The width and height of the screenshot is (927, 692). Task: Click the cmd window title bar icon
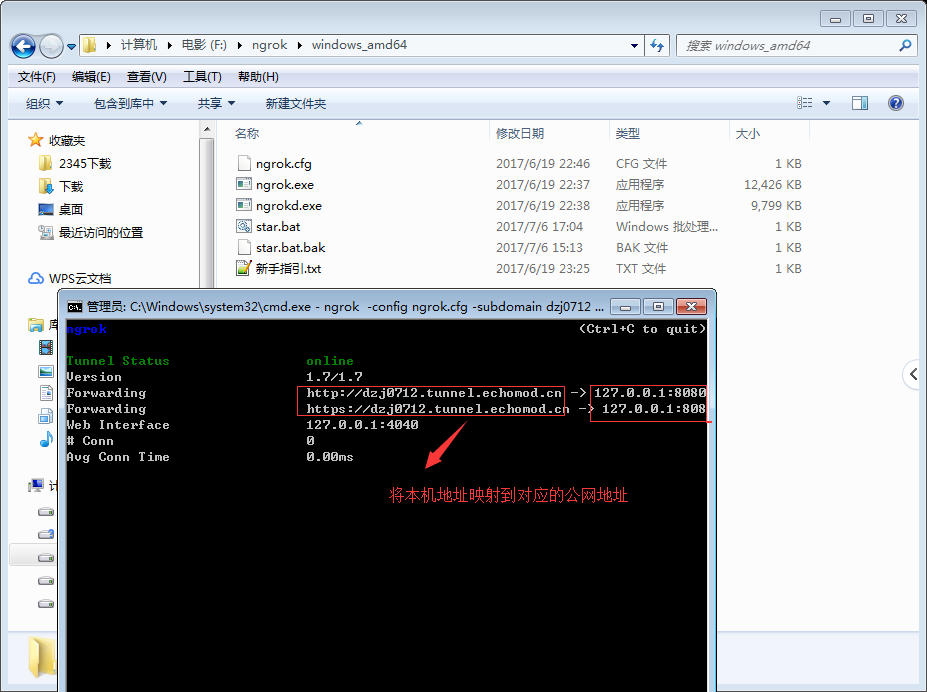pyautogui.click(x=74, y=307)
